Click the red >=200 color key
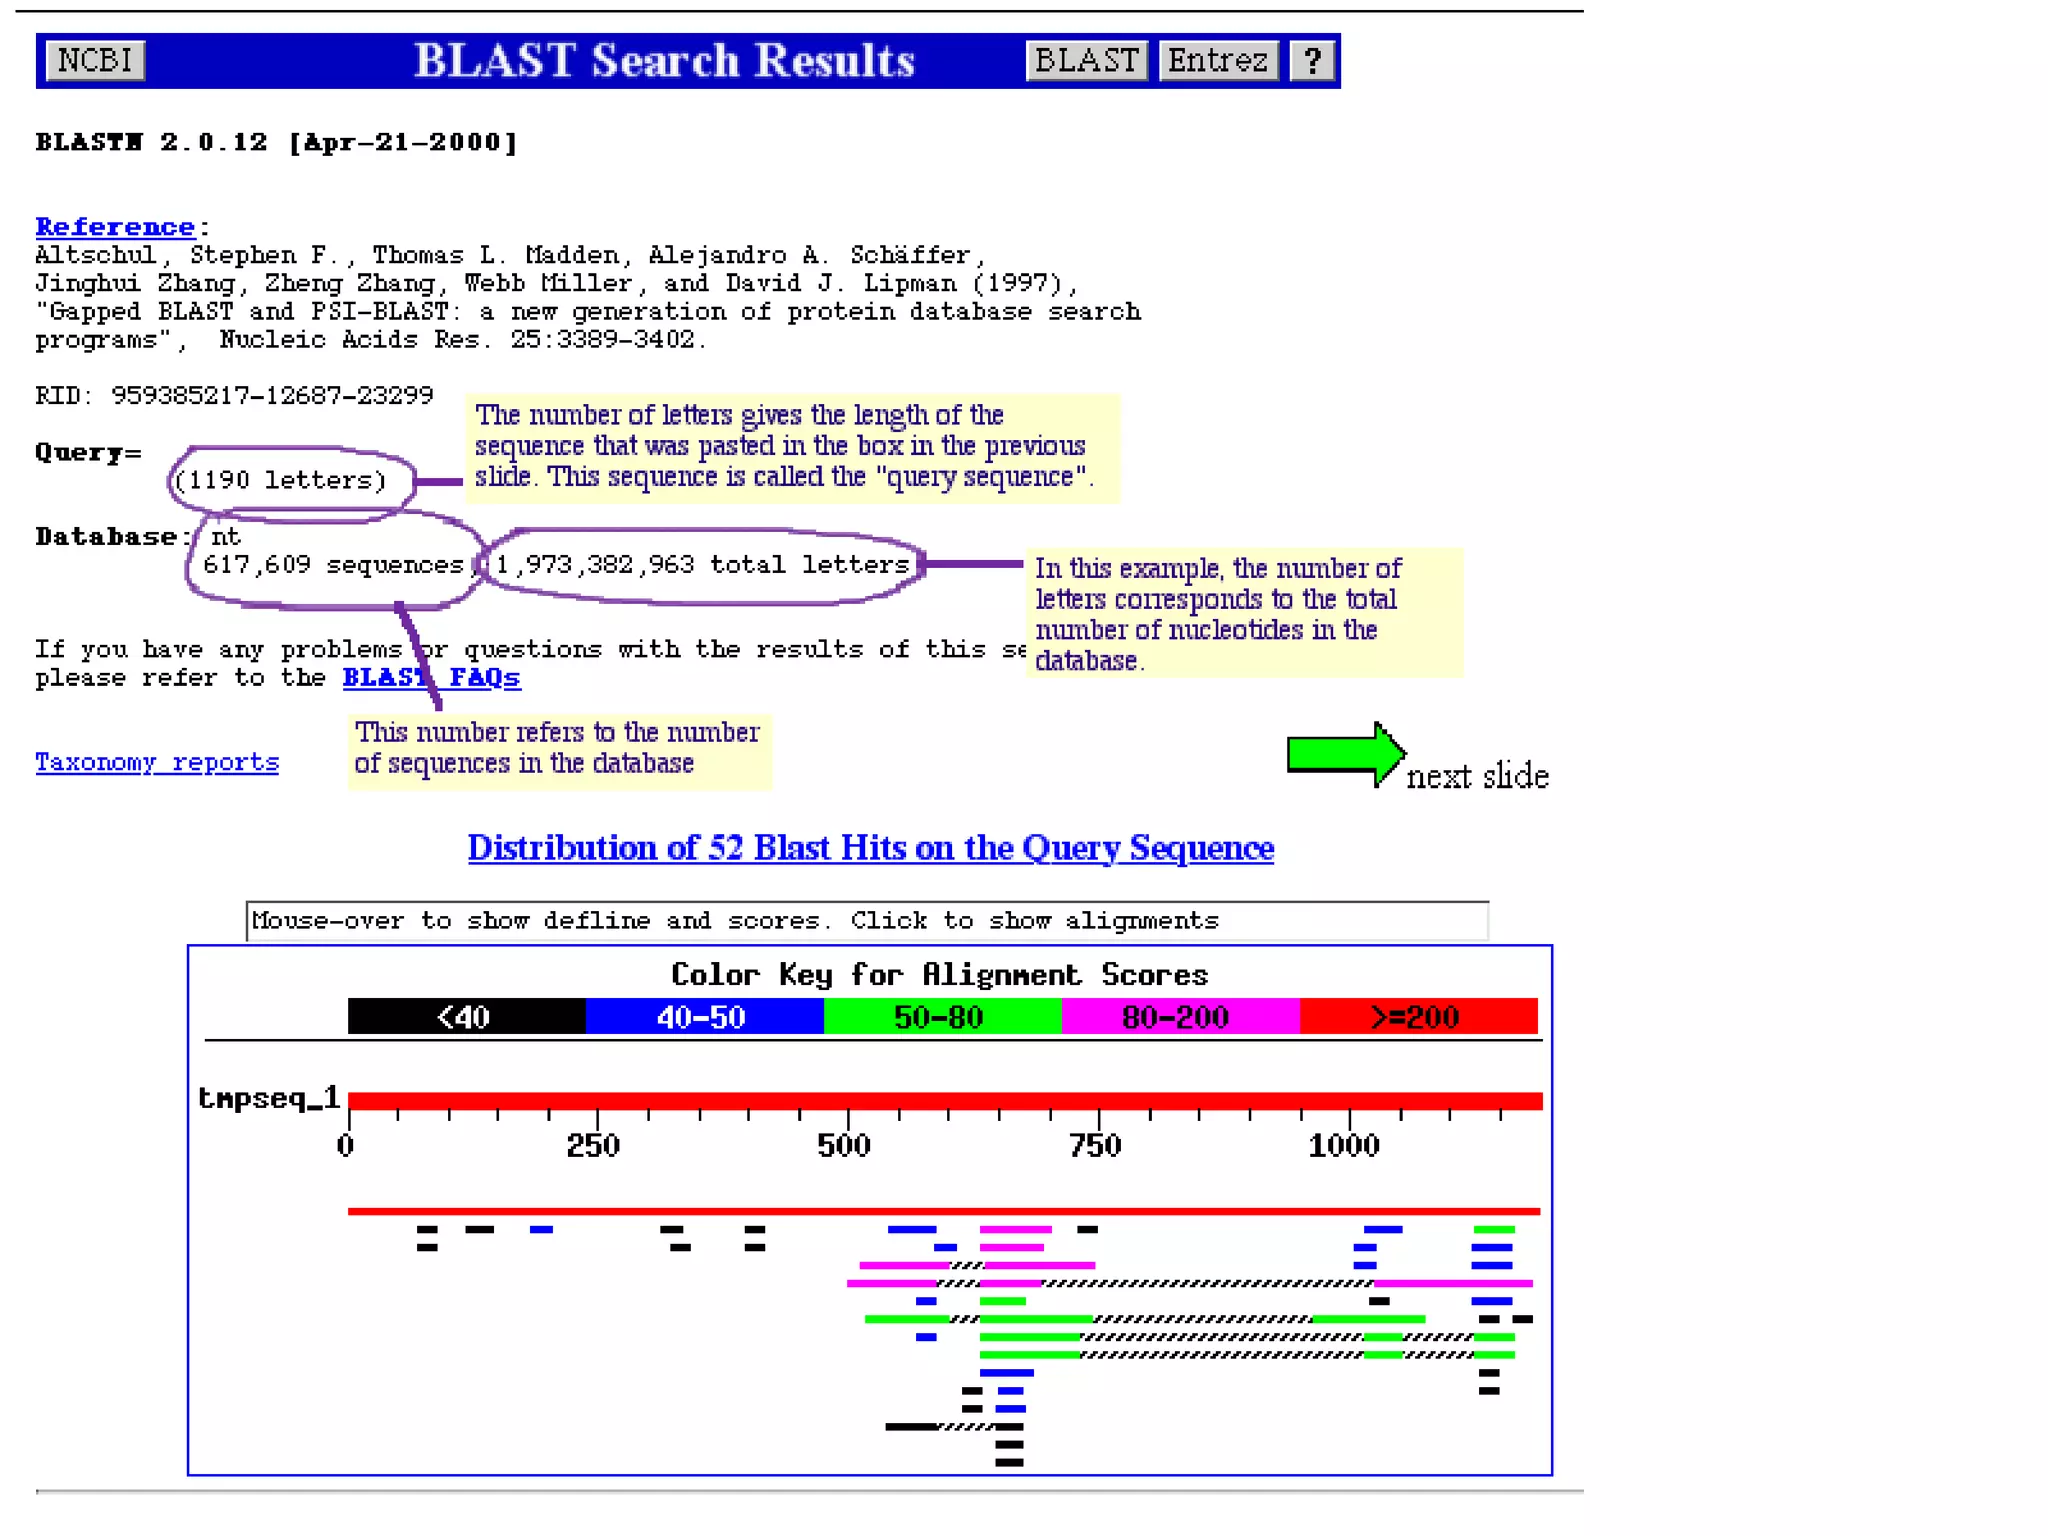The image size is (2048, 1536). pyautogui.click(x=1417, y=1017)
